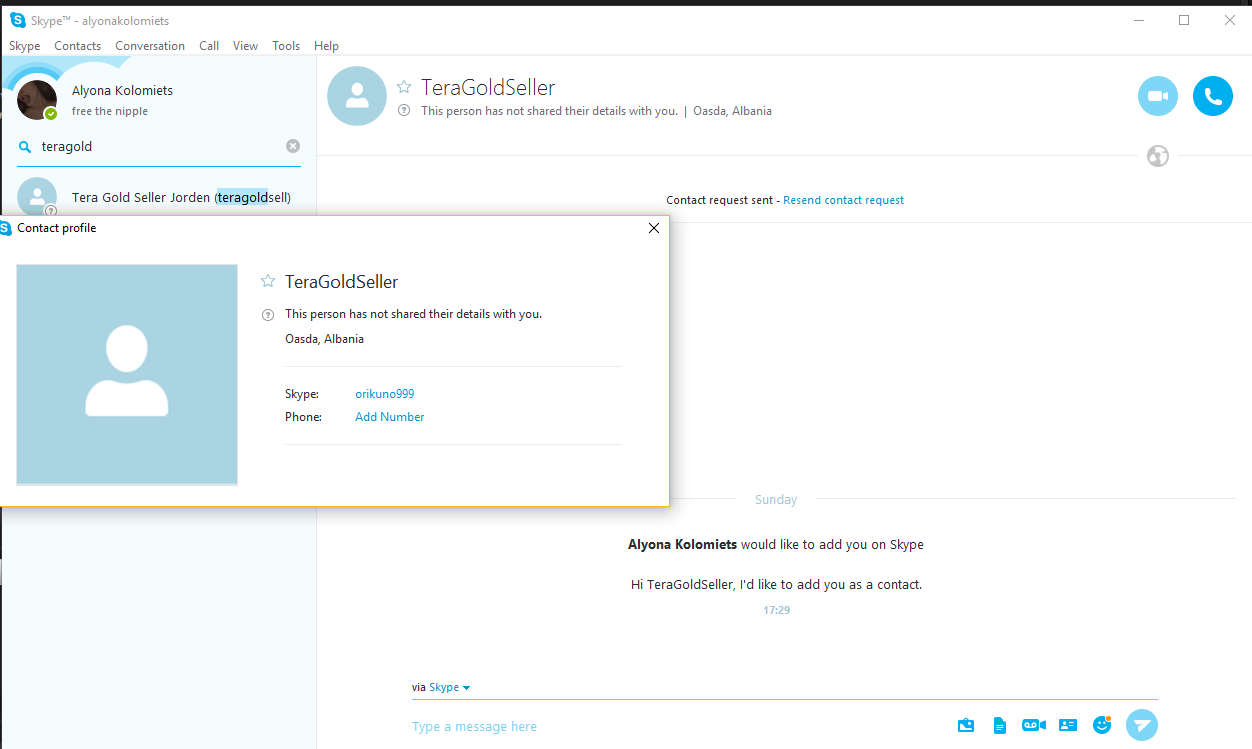Viewport: 1252px width, 749px height.
Task: Open the Tools menu
Action: (286, 46)
